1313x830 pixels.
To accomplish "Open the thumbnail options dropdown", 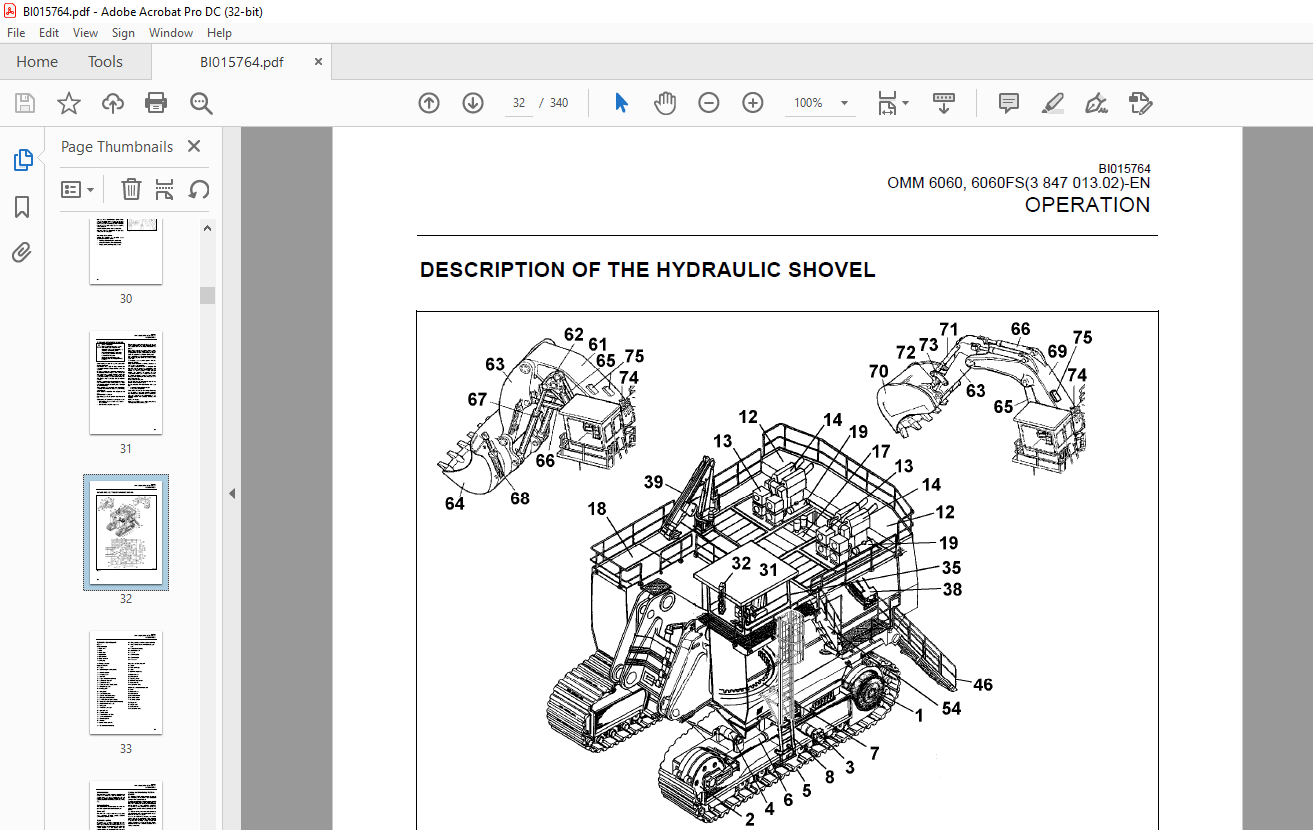I will coord(78,189).
